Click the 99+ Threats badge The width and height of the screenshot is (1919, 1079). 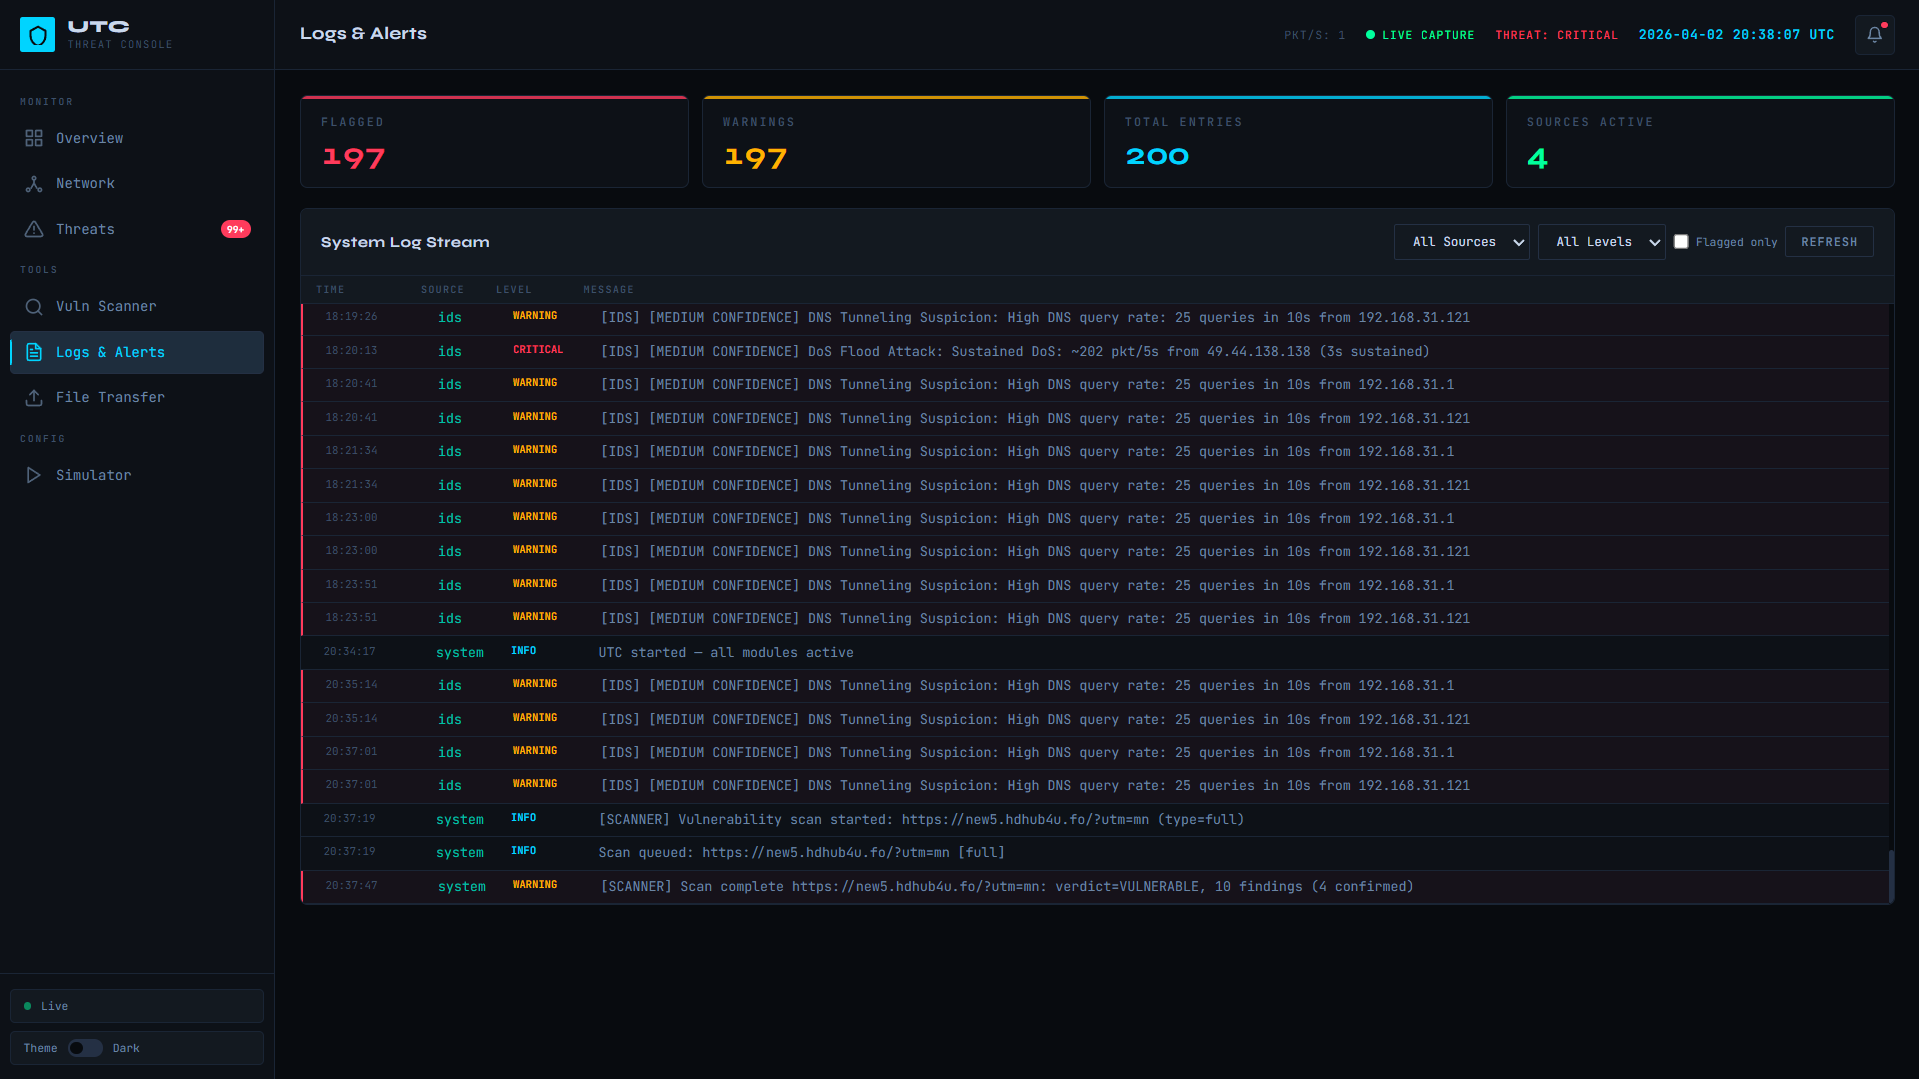click(x=235, y=229)
